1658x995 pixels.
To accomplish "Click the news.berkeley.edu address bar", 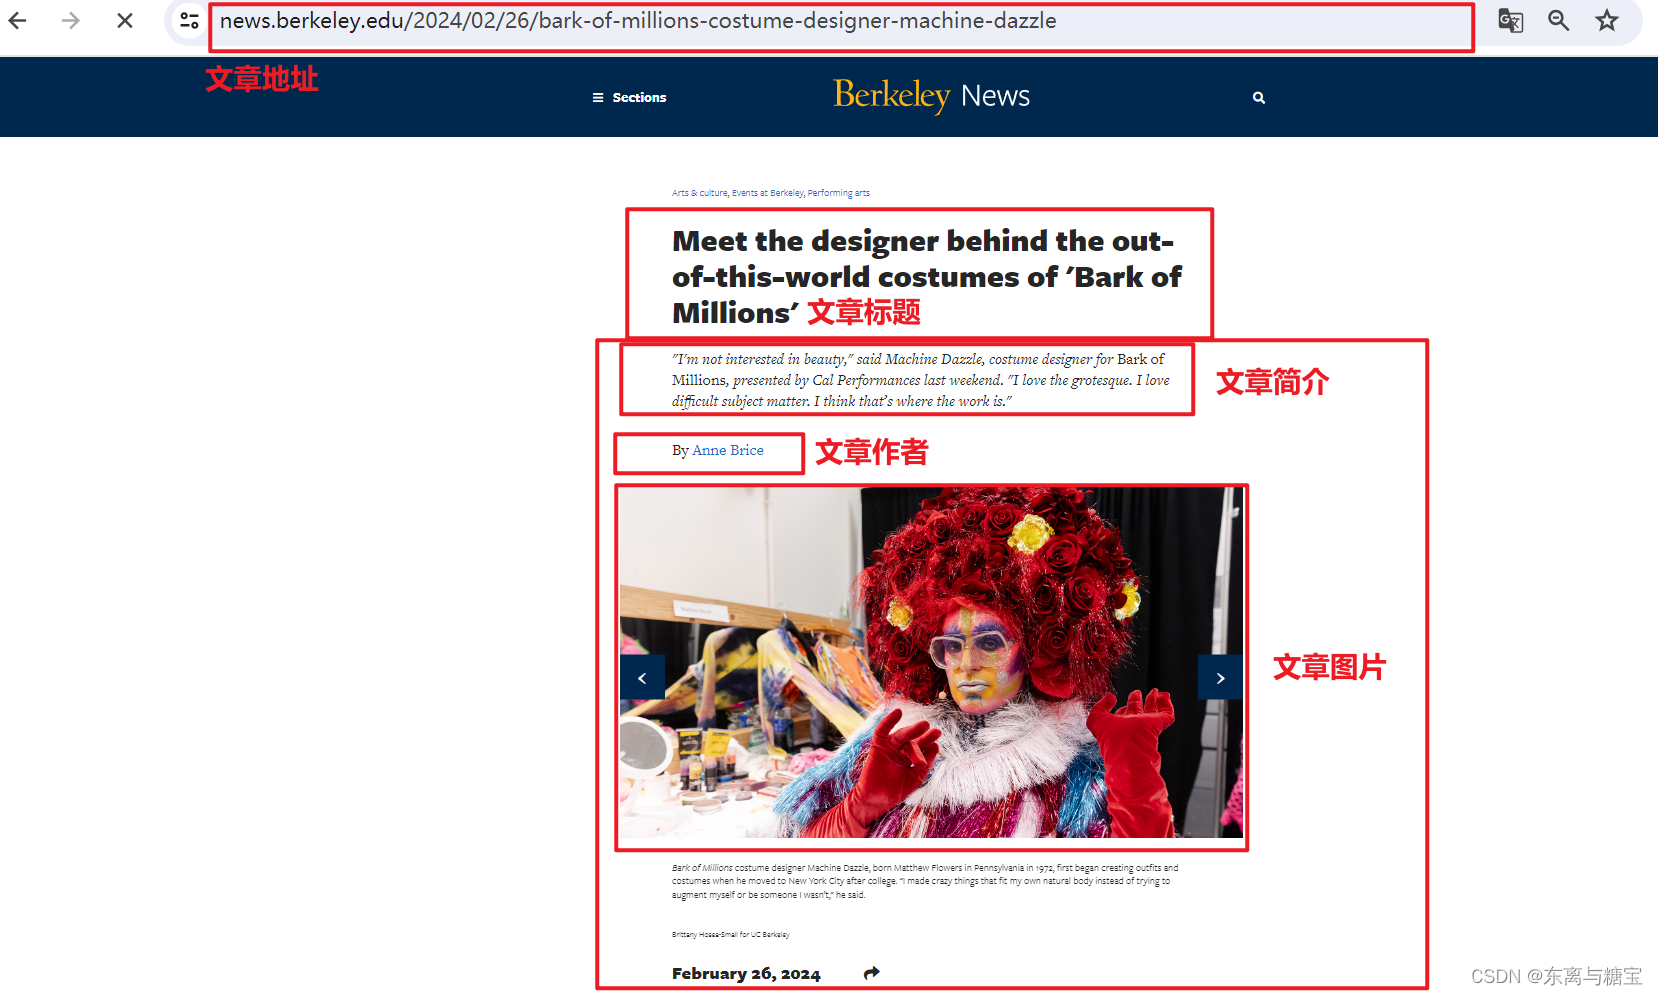I will (840, 21).
